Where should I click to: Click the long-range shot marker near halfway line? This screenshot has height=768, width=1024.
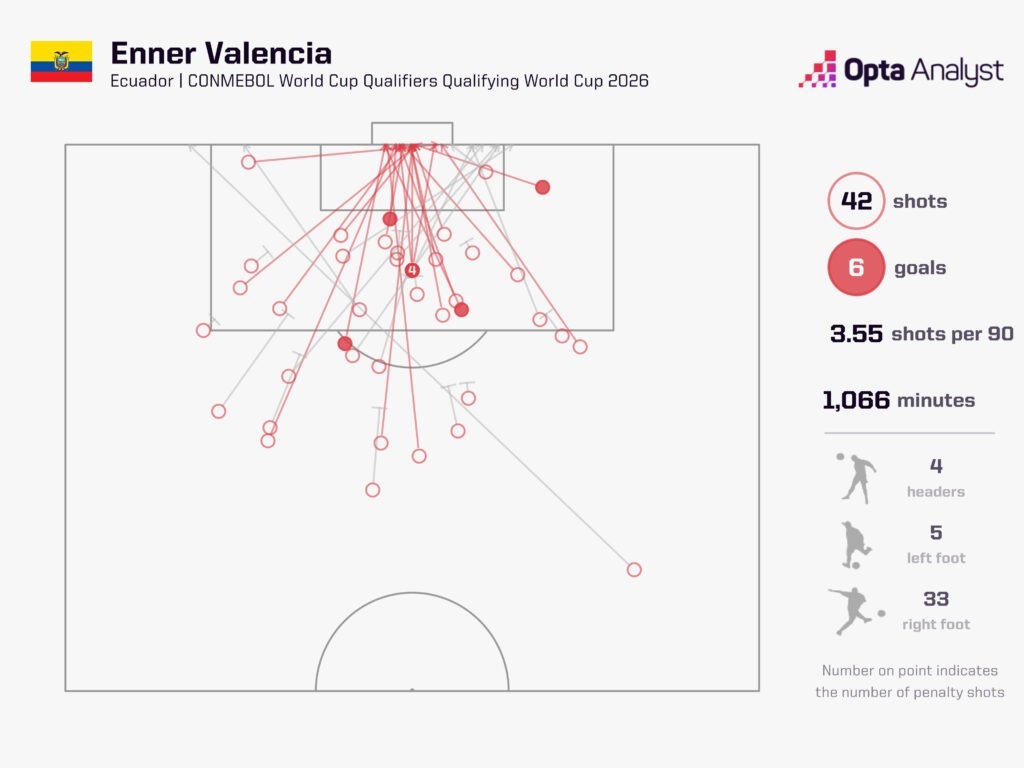pyautogui.click(x=633, y=569)
